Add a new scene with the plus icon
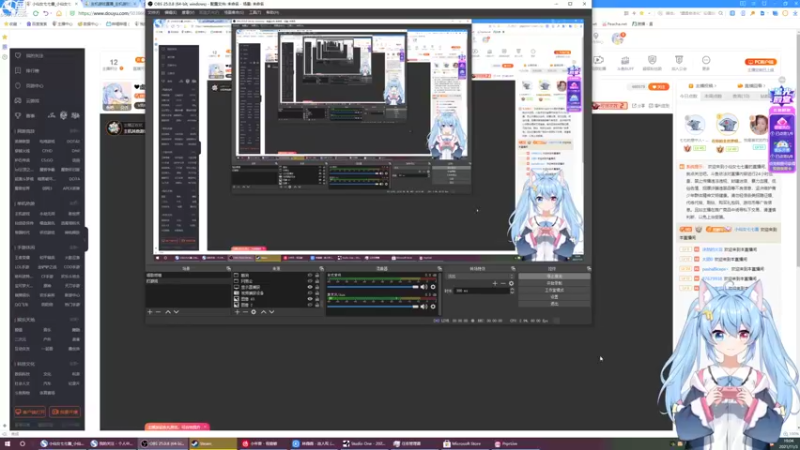The width and height of the screenshot is (800, 450). click(x=150, y=312)
